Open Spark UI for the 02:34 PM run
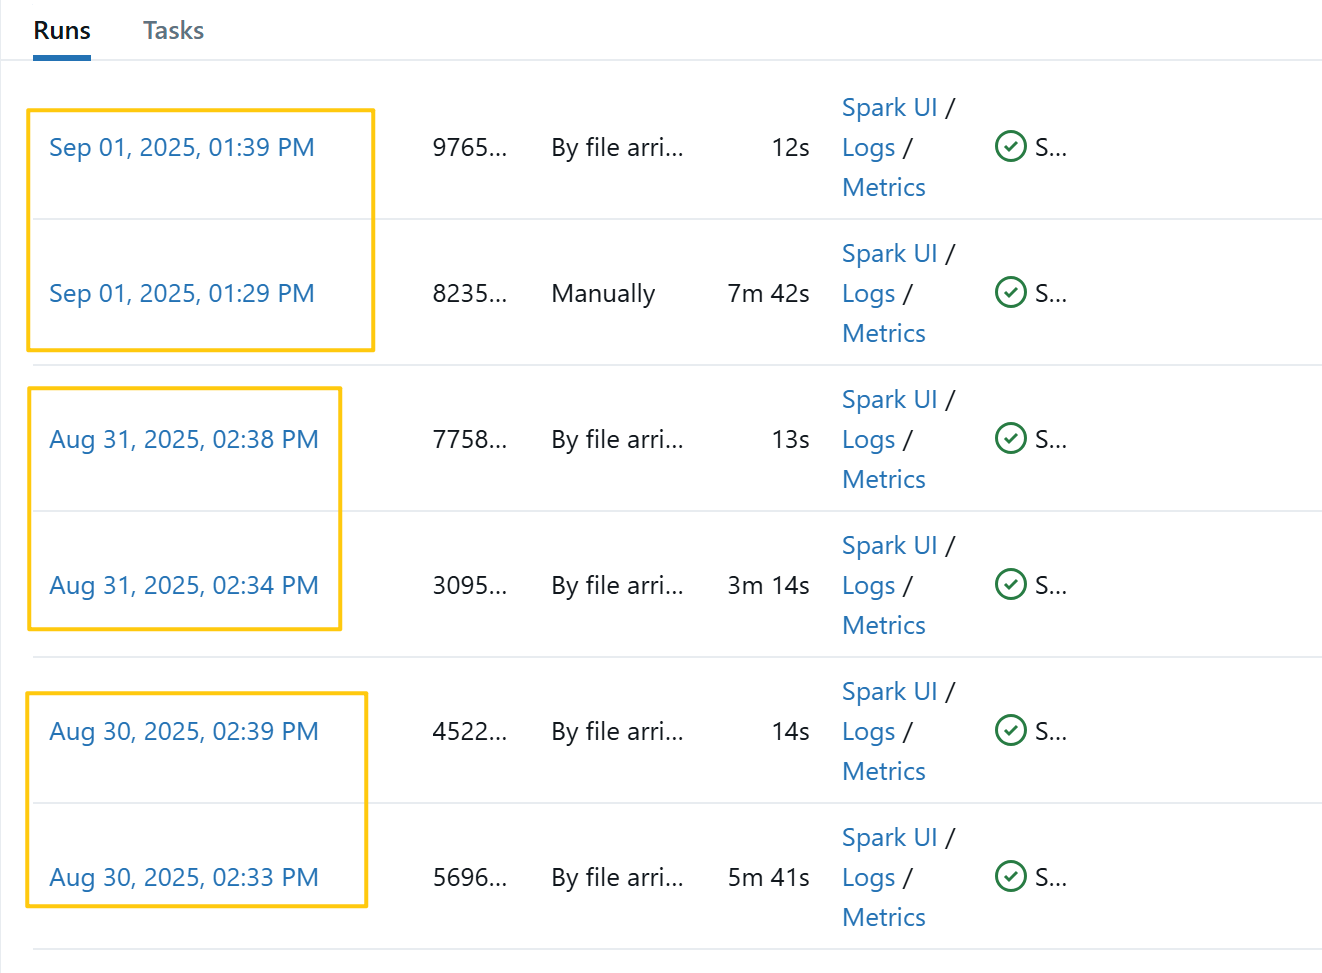Viewport: 1322px width, 973px height. [890, 545]
